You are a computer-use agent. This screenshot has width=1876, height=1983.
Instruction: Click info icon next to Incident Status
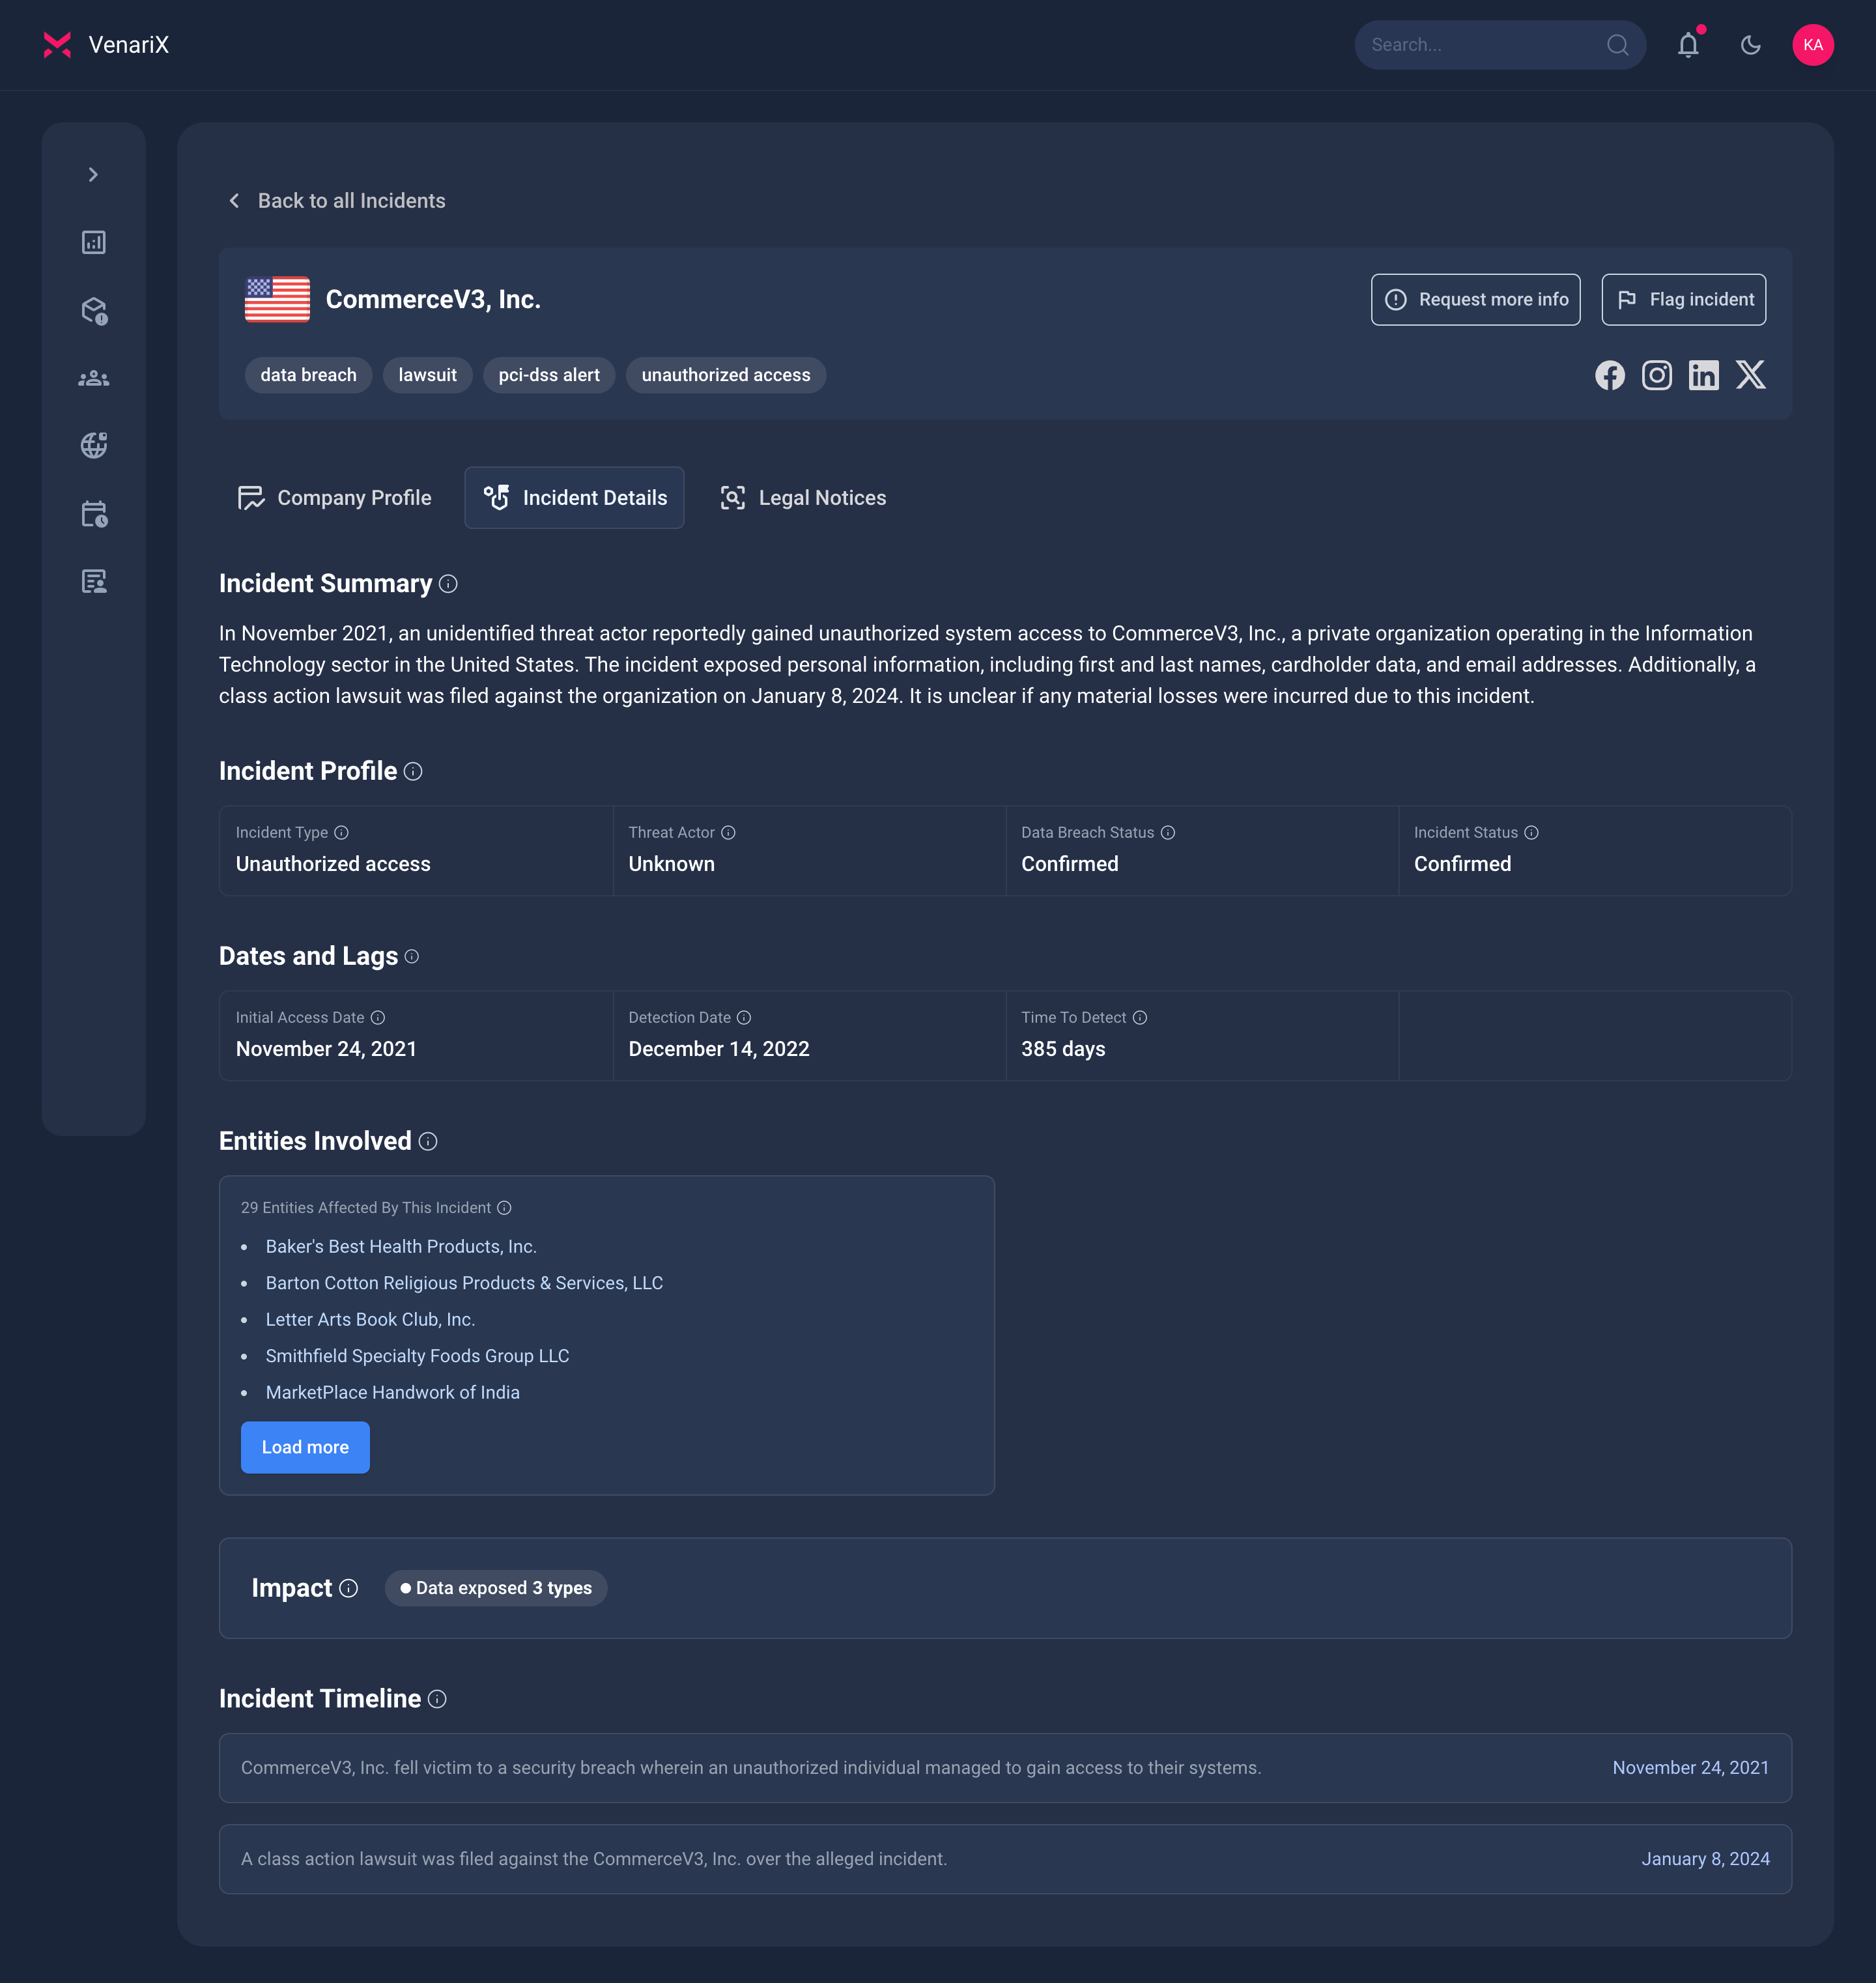[1531, 832]
